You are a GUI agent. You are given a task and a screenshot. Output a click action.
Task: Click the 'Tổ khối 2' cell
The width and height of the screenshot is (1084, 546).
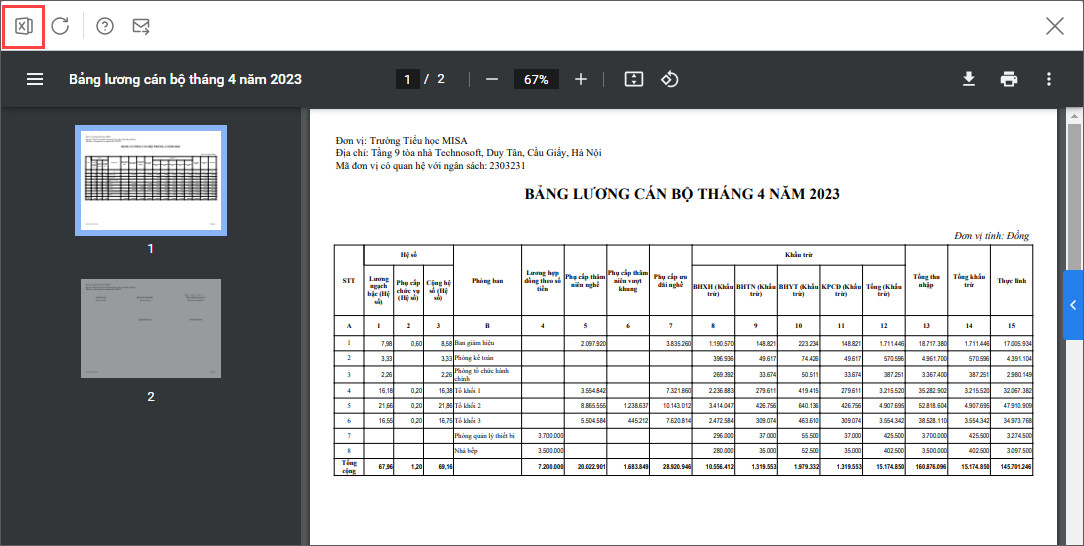(487, 406)
